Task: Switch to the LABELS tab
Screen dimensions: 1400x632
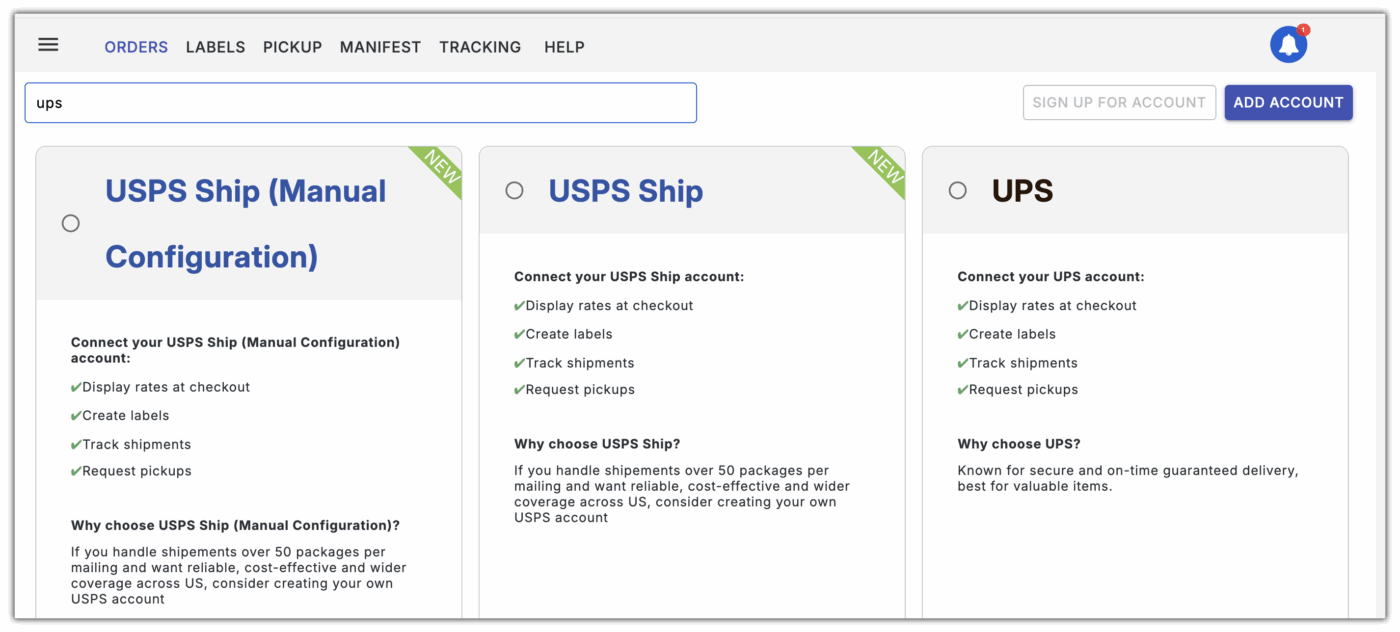Action: pyautogui.click(x=215, y=47)
